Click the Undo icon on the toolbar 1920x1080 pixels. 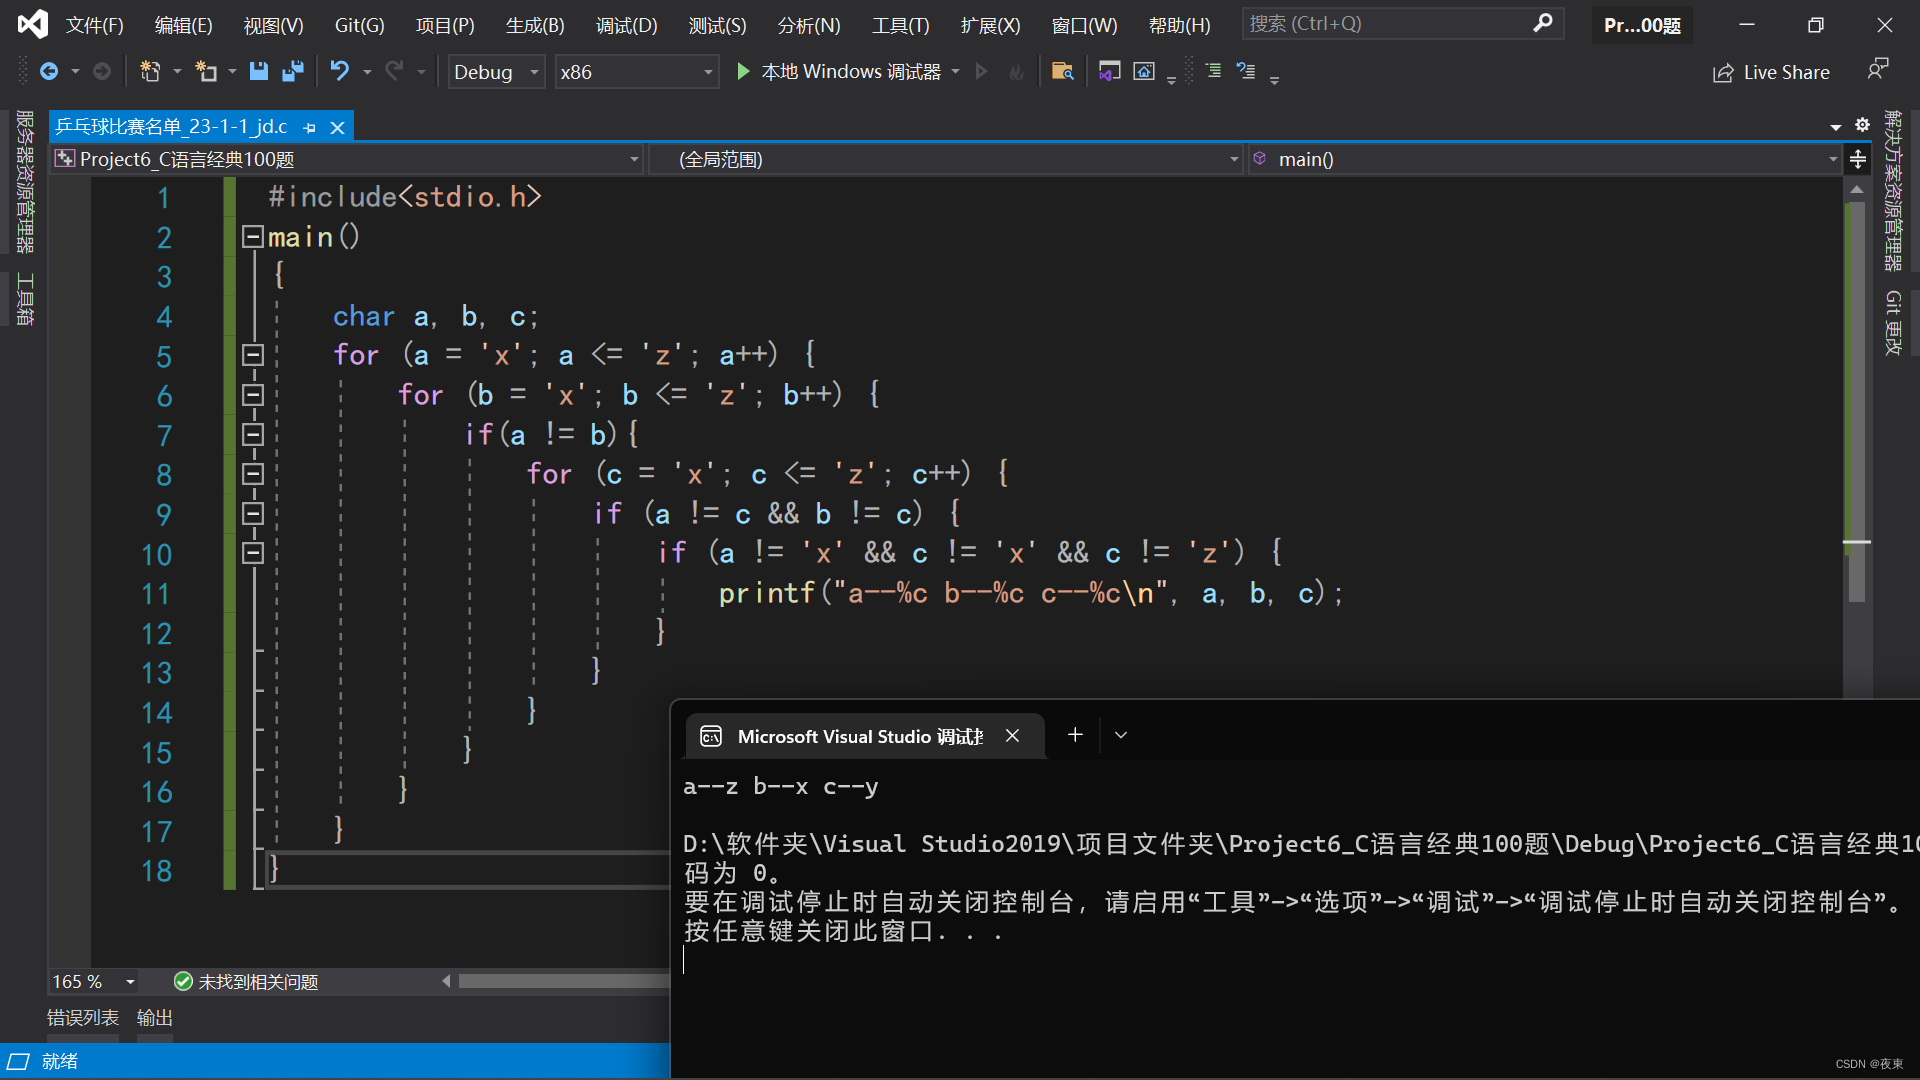[340, 71]
